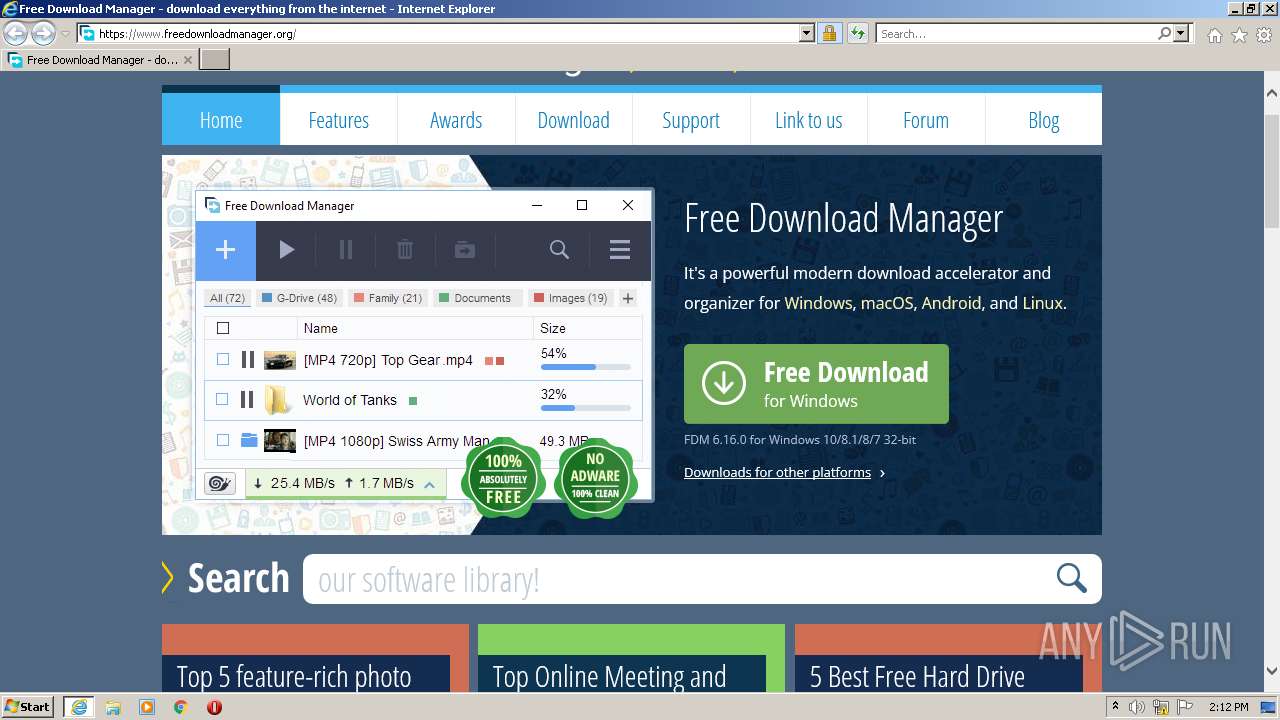The image size is (1280, 720).
Task: Select the Images (19) tag
Action: (570, 298)
